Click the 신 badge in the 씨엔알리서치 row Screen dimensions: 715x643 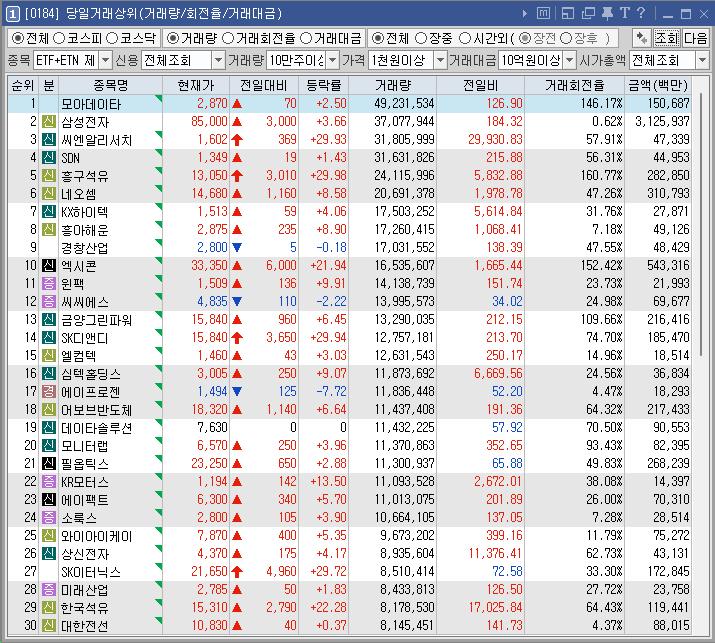tap(49, 140)
